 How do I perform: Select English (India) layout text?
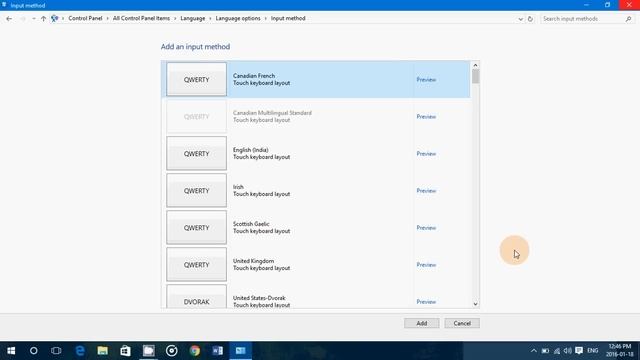(x=261, y=153)
